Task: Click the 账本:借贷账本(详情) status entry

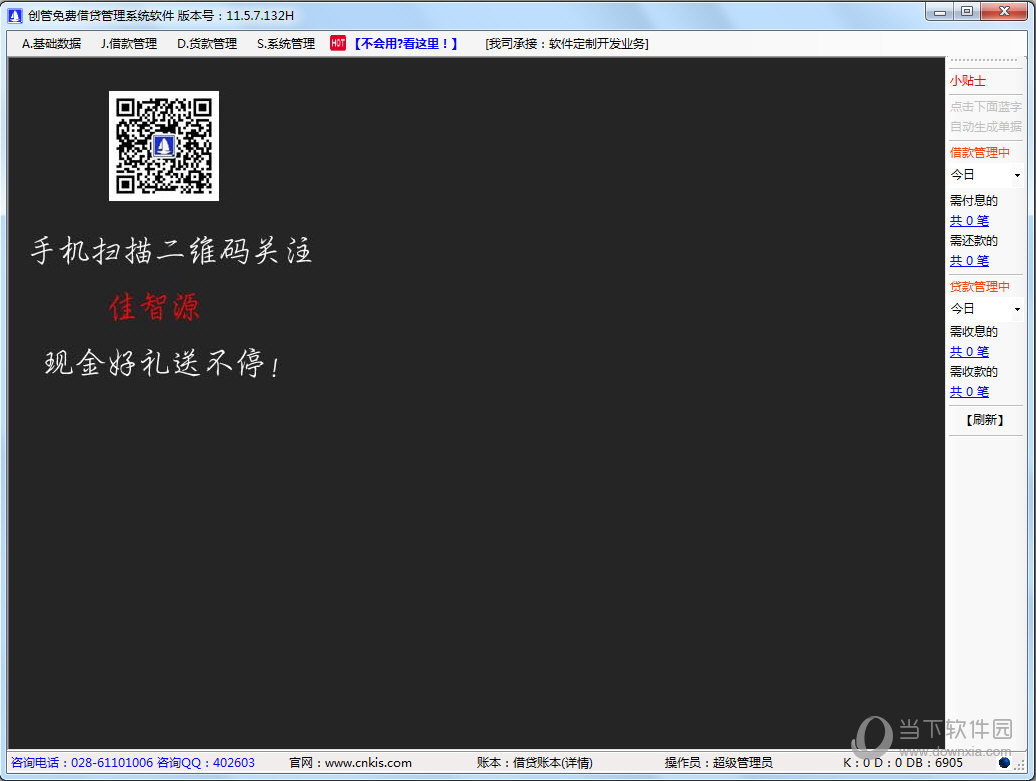Action: click(535, 762)
